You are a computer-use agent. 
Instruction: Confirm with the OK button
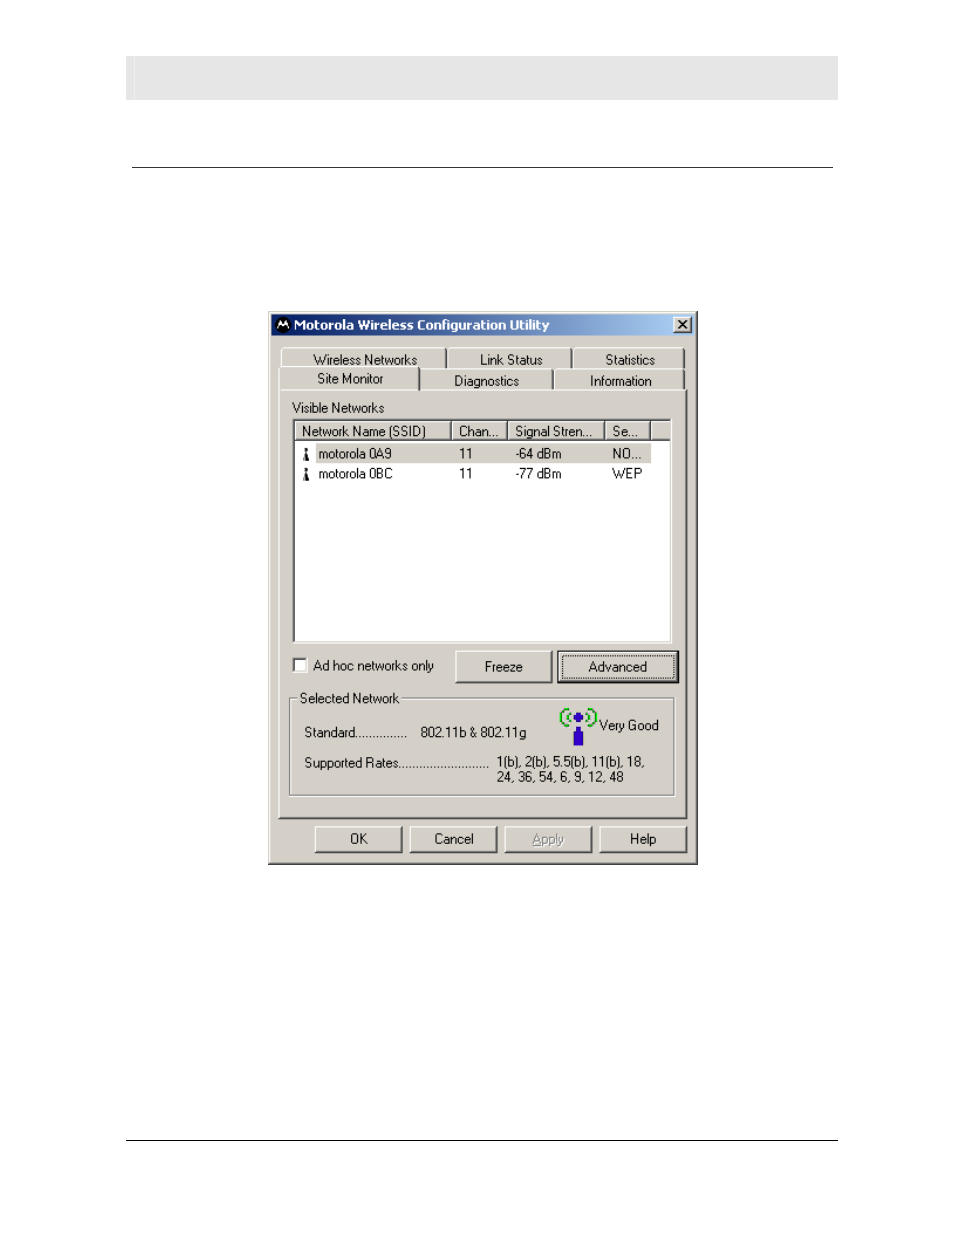click(359, 839)
